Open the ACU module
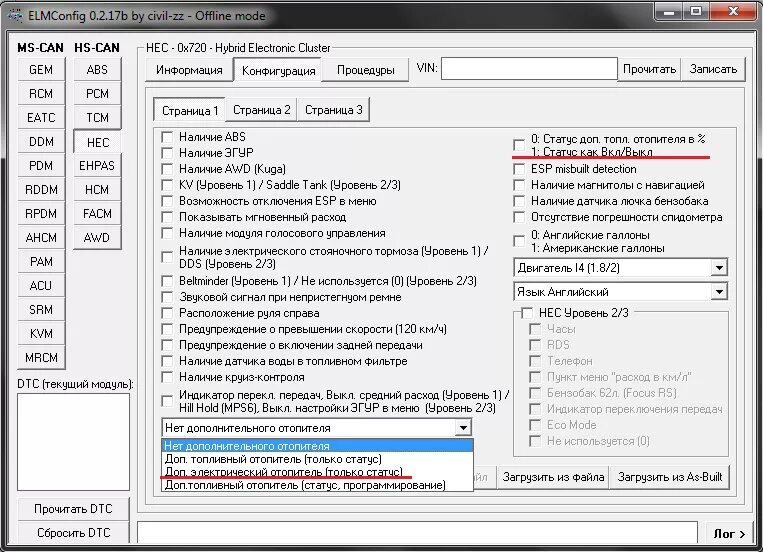 [41, 285]
